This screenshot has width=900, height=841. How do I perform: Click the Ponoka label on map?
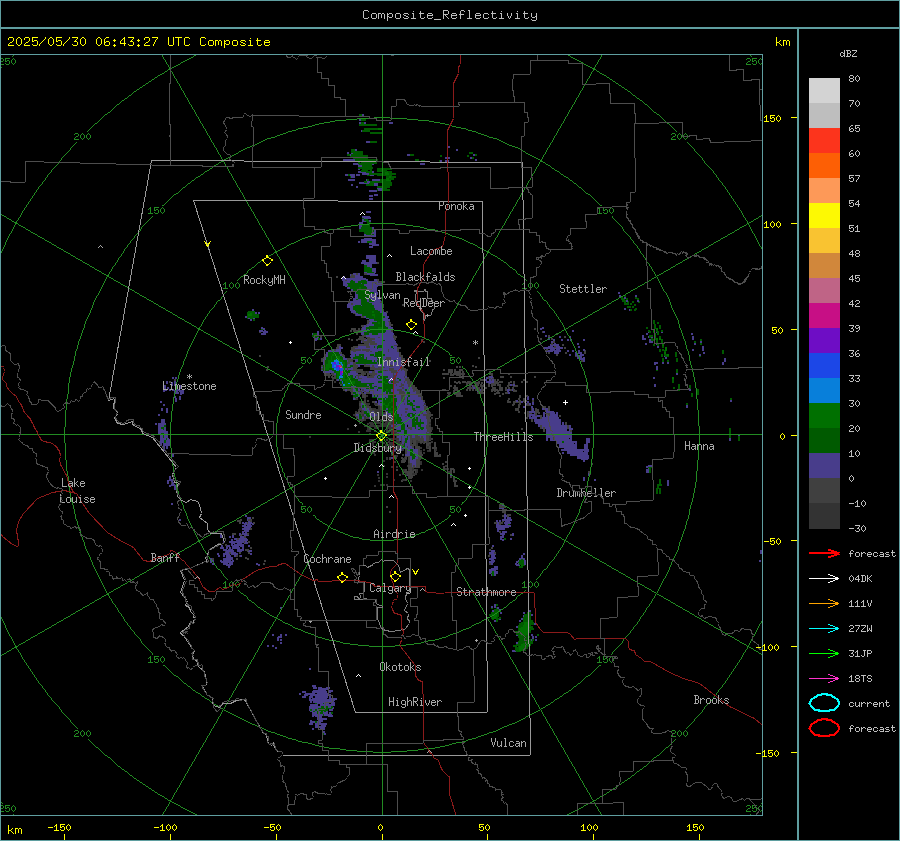tap(456, 206)
